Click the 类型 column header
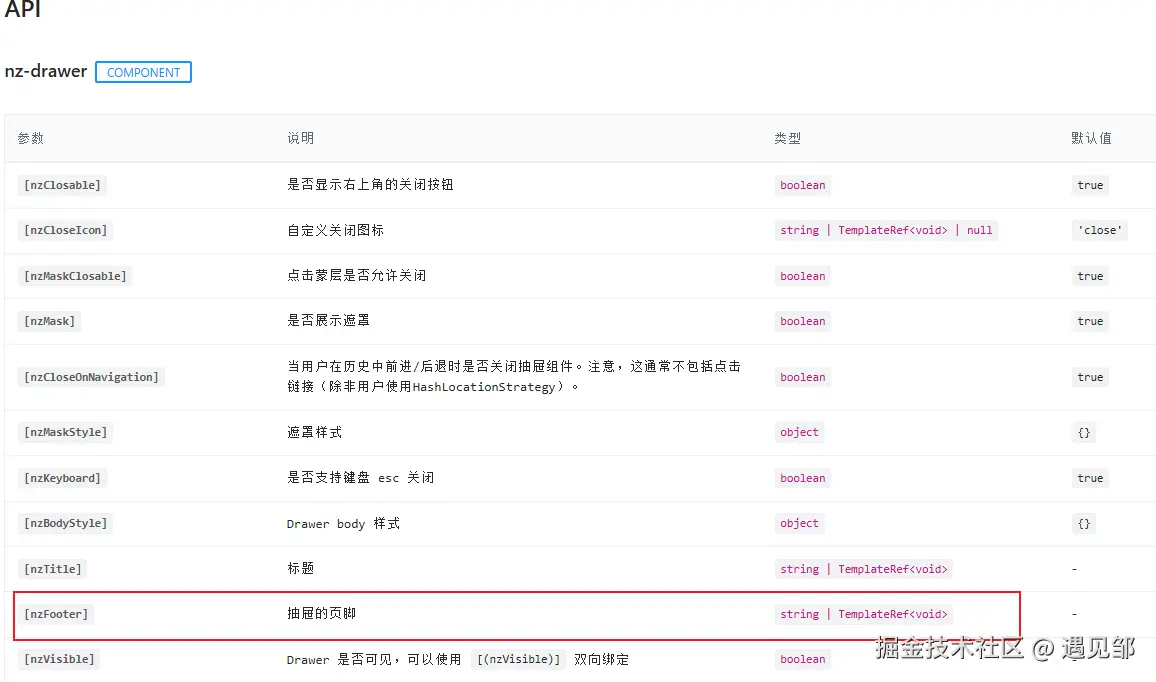 tap(787, 138)
